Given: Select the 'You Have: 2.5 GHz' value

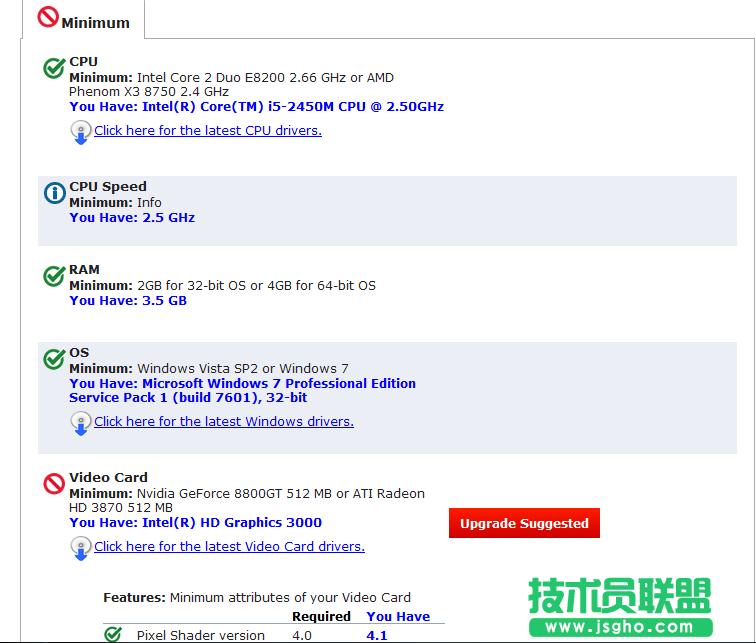Looking at the screenshot, I should tap(132, 218).
